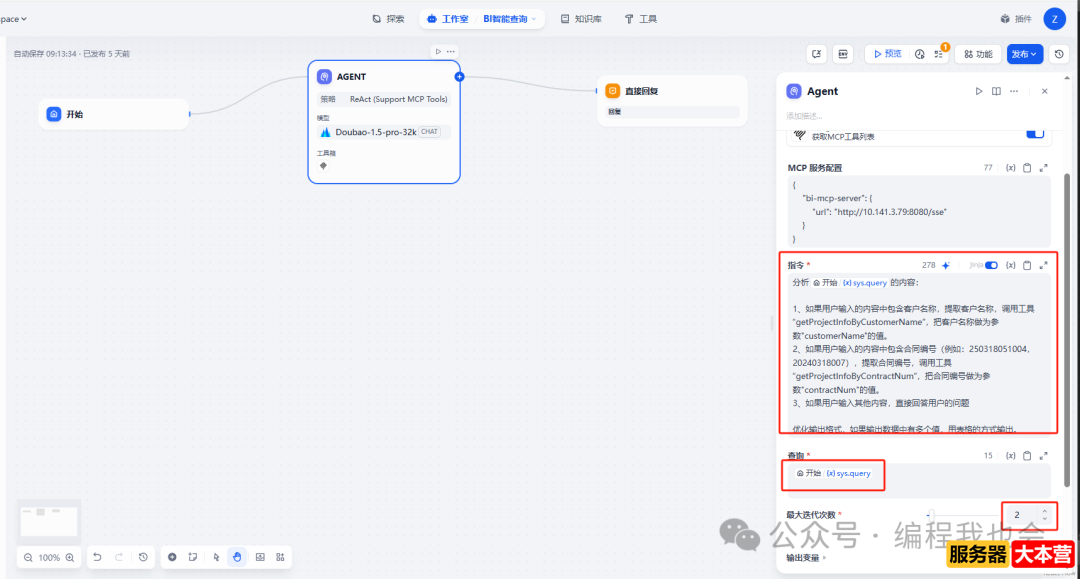Viewport: 1080px width, 579px height.
Task: Open change history in bottom toolbar
Action: 143,557
